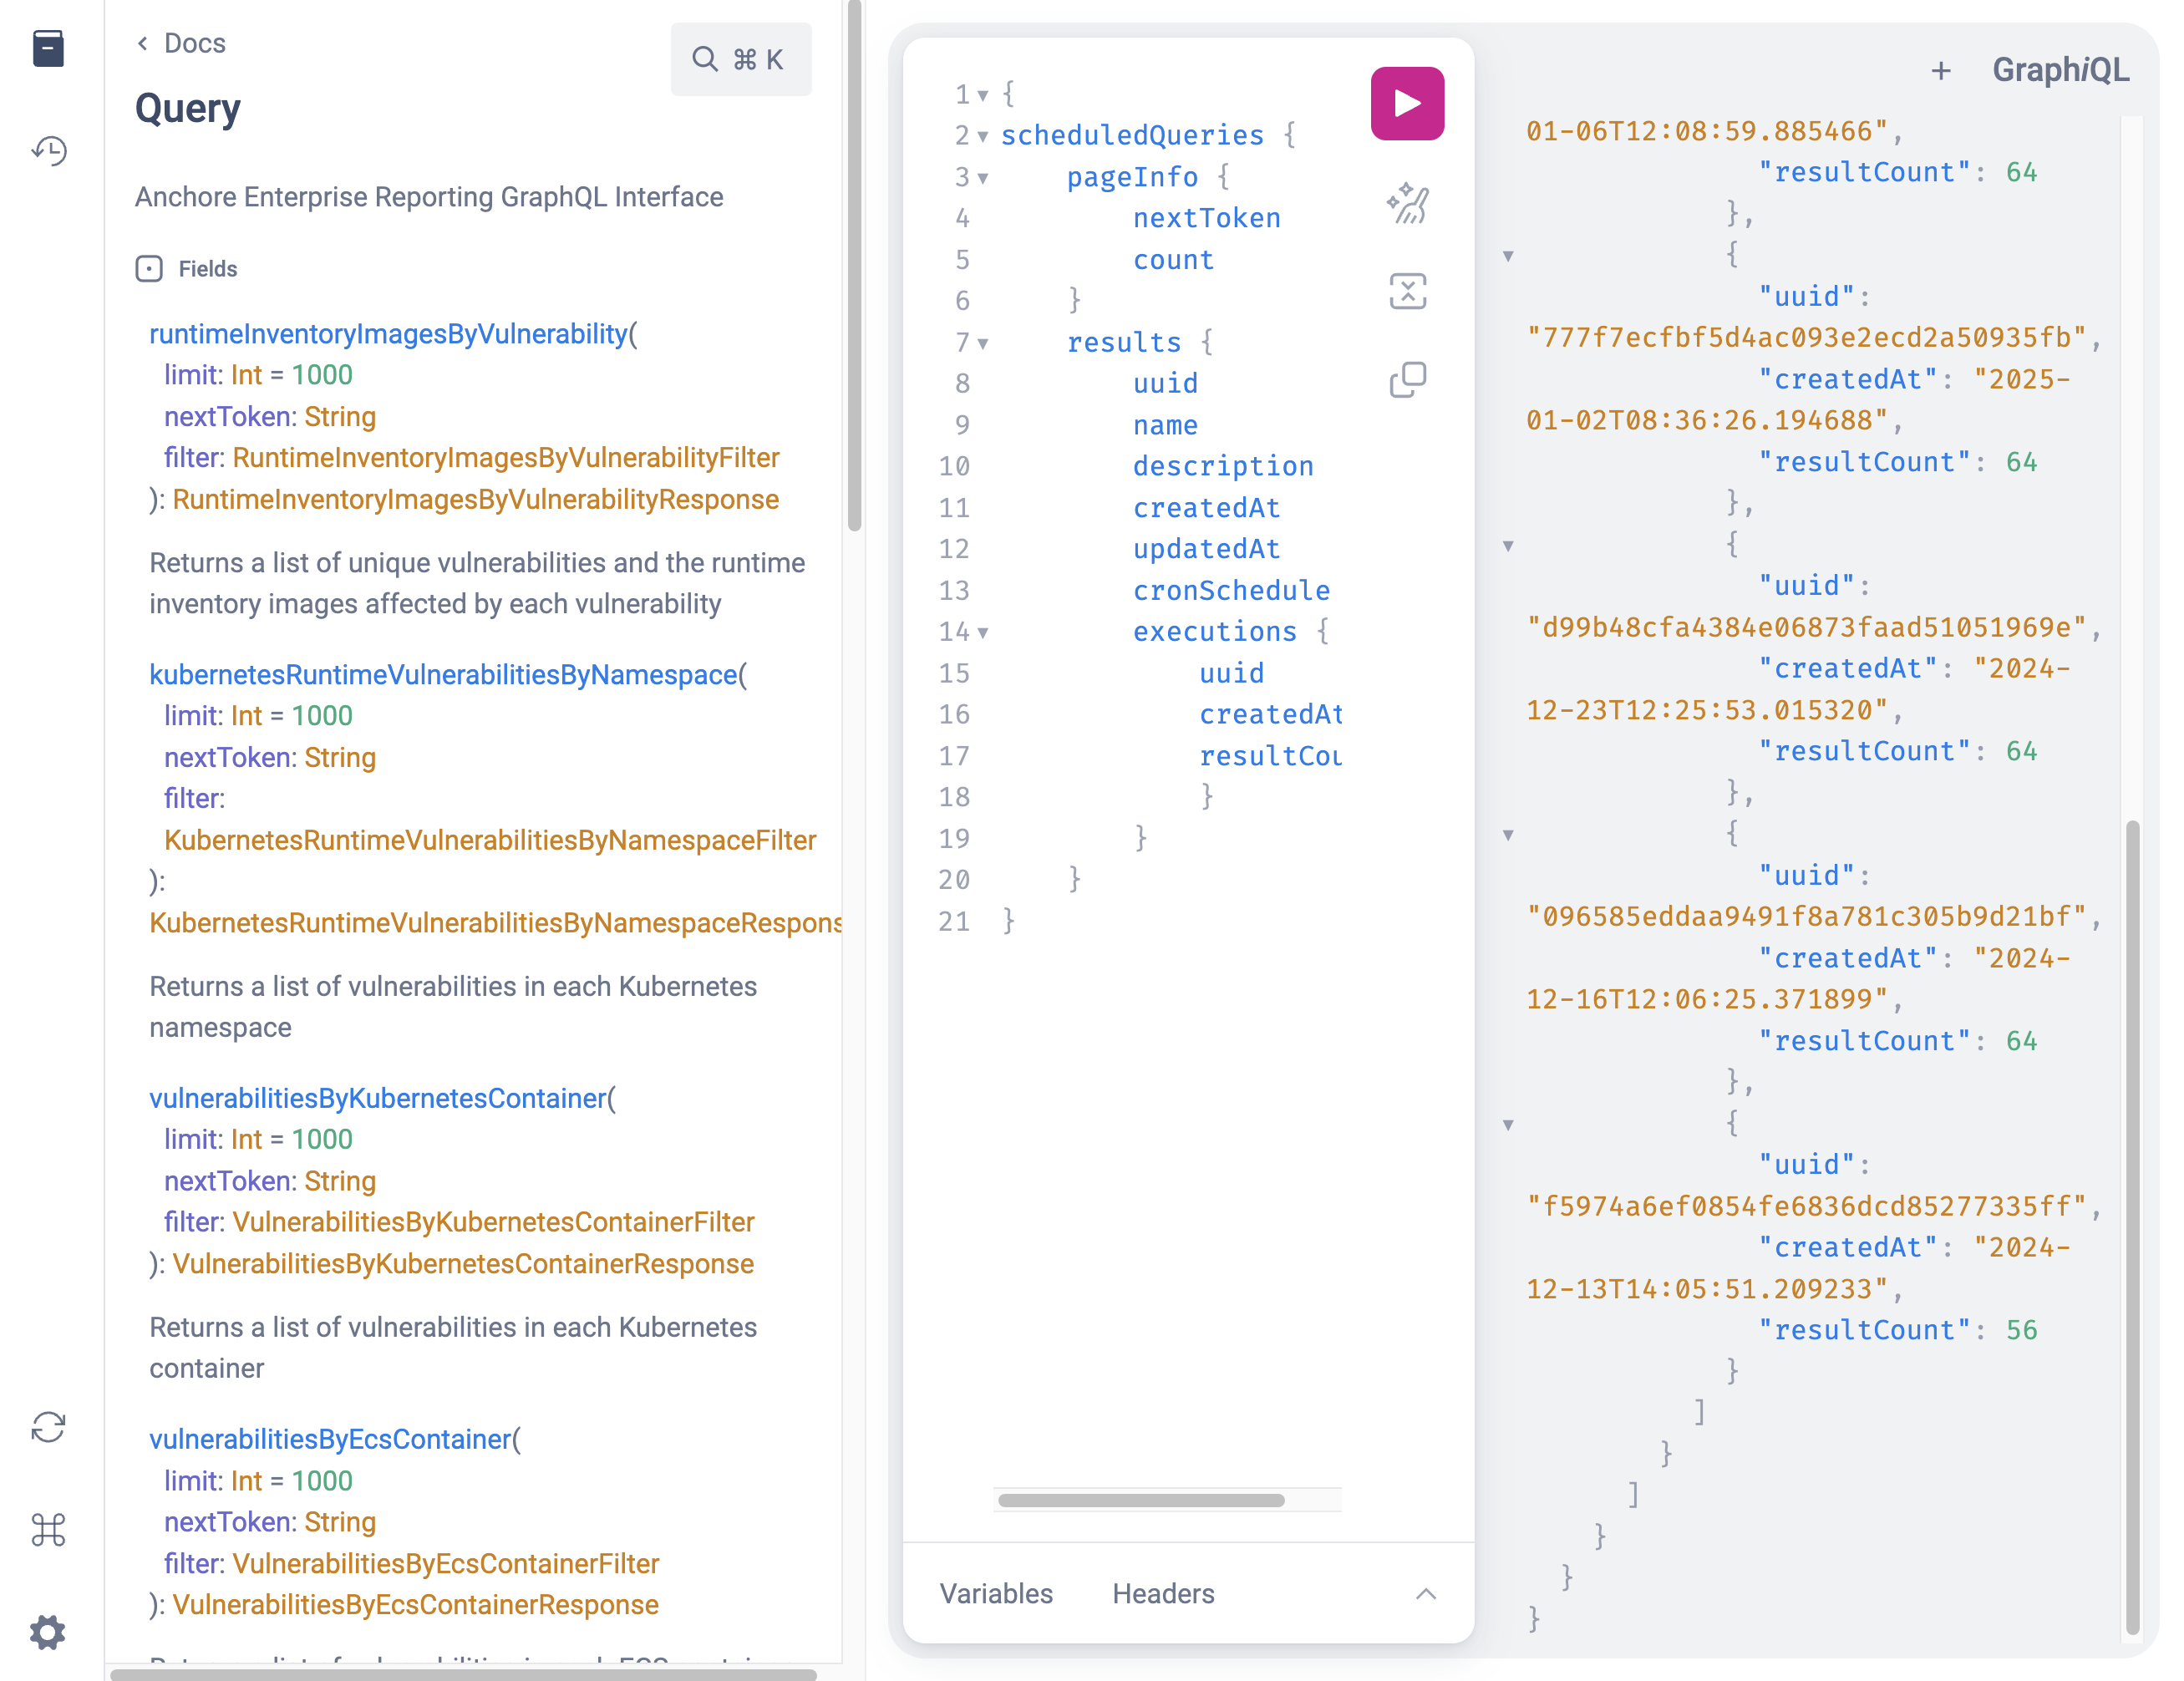Open the kubernetesRuntimeVulnerabilitiesByNamespace field docs
This screenshot has height=1681, width=2184.
(x=440, y=675)
